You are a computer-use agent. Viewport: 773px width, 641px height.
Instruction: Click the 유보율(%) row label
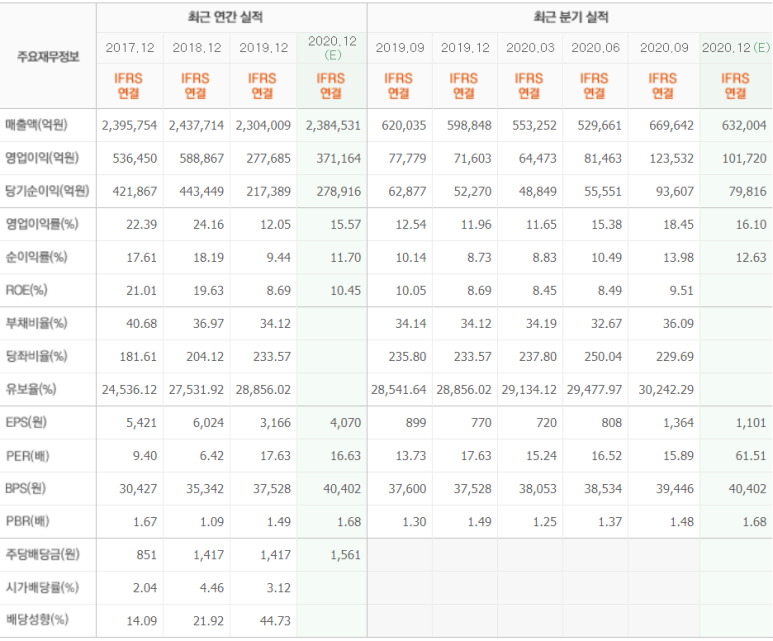(x=31, y=389)
